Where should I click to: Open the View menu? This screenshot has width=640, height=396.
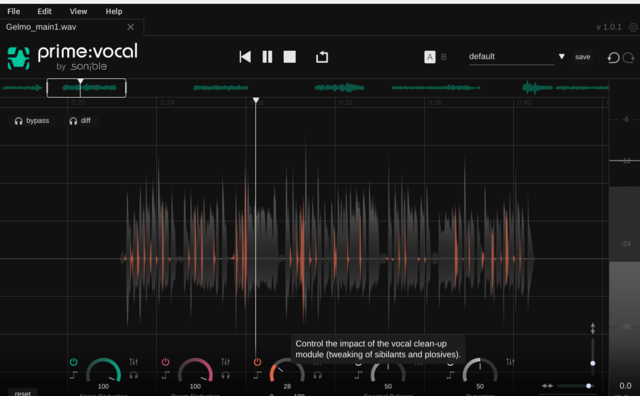[78, 11]
